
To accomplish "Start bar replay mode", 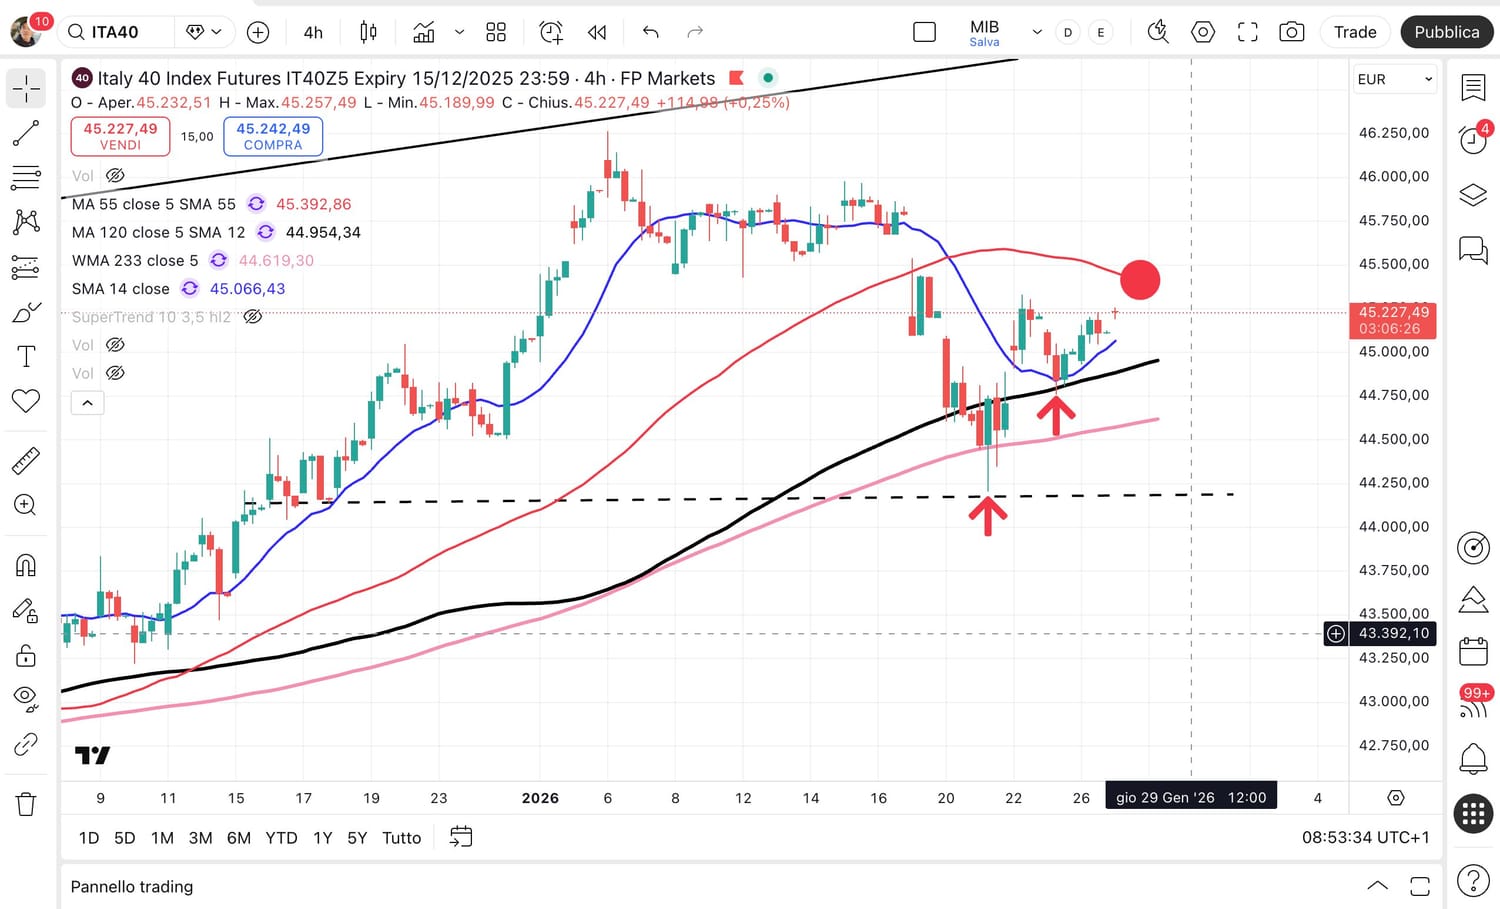I will [x=597, y=32].
